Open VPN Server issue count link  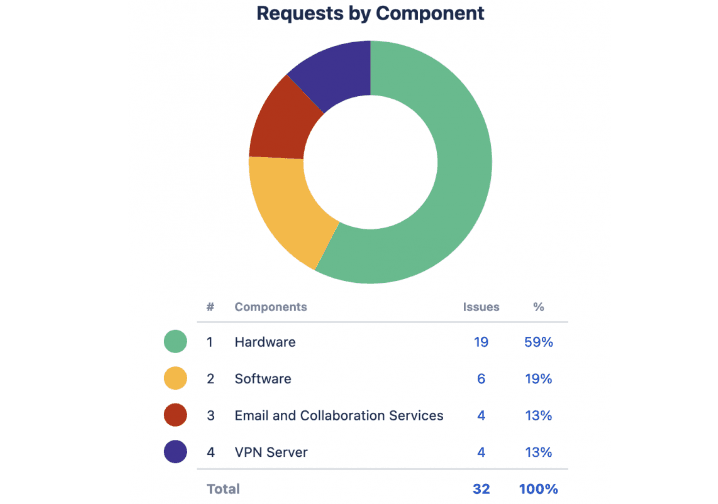[x=481, y=452]
